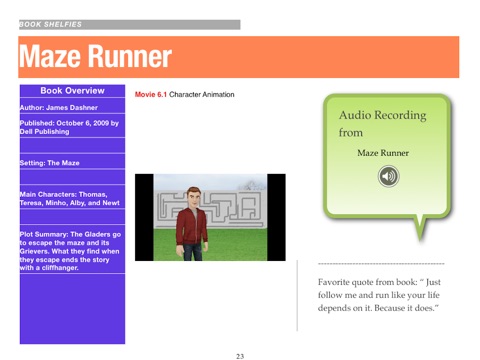Click Maze Runner text in the green bubble
480x360 pixels.
[383, 153]
